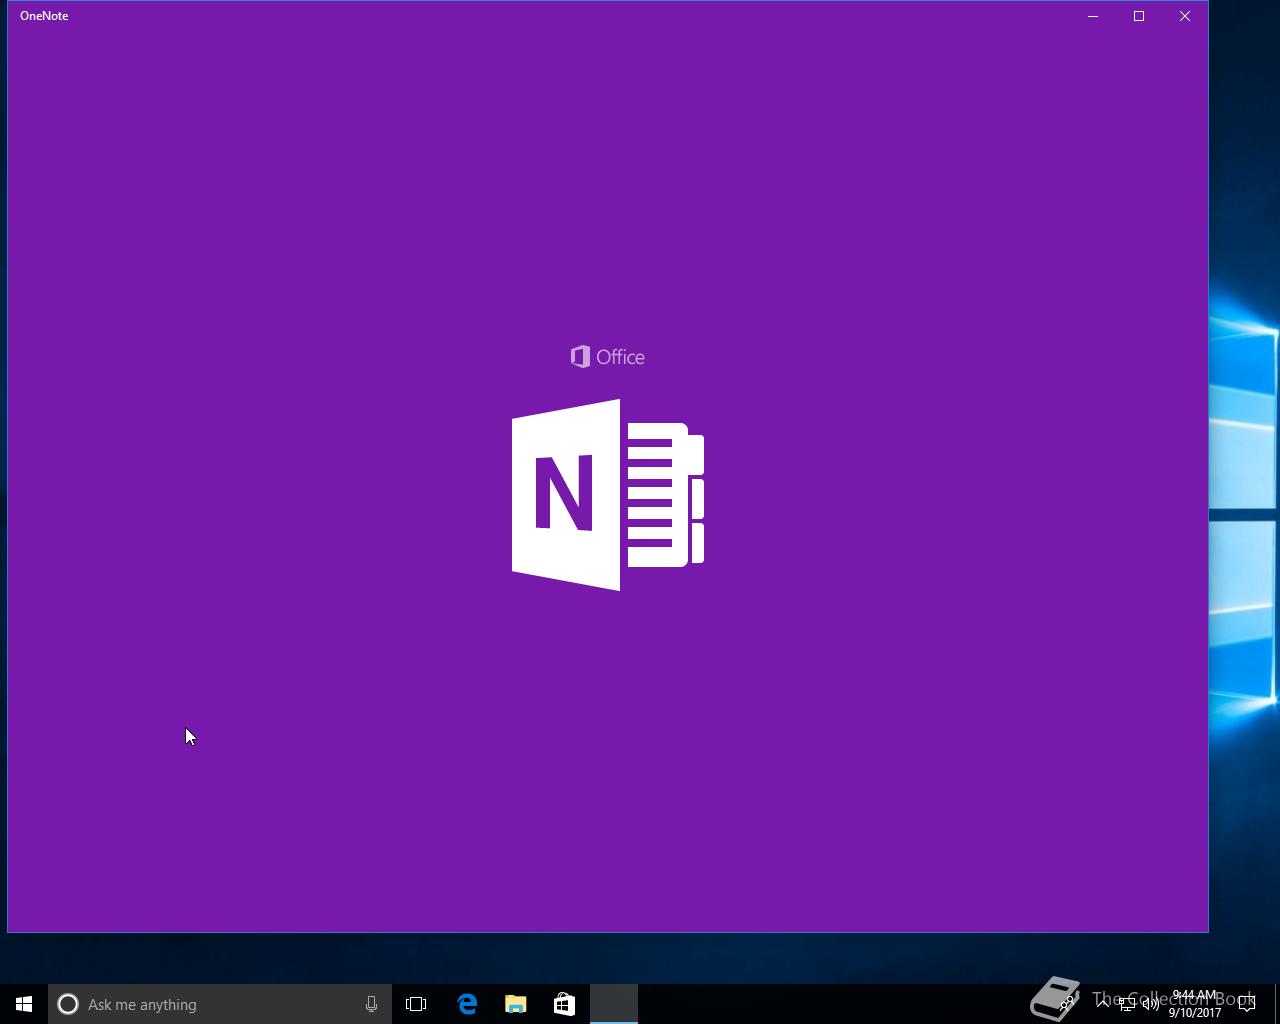Show hidden system tray icons chevron
1280x1024 pixels.
(1103, 1003)
